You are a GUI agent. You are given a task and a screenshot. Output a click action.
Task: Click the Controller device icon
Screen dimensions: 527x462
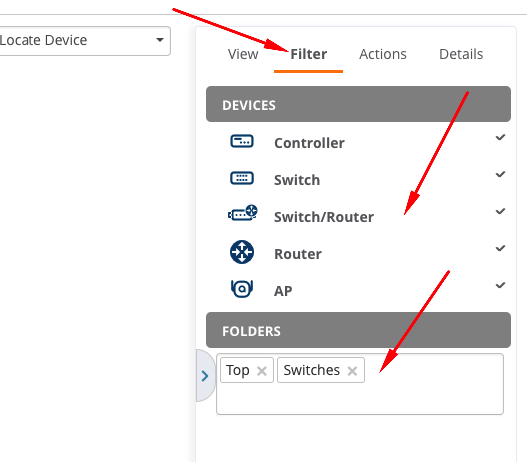tap(242, 141)
